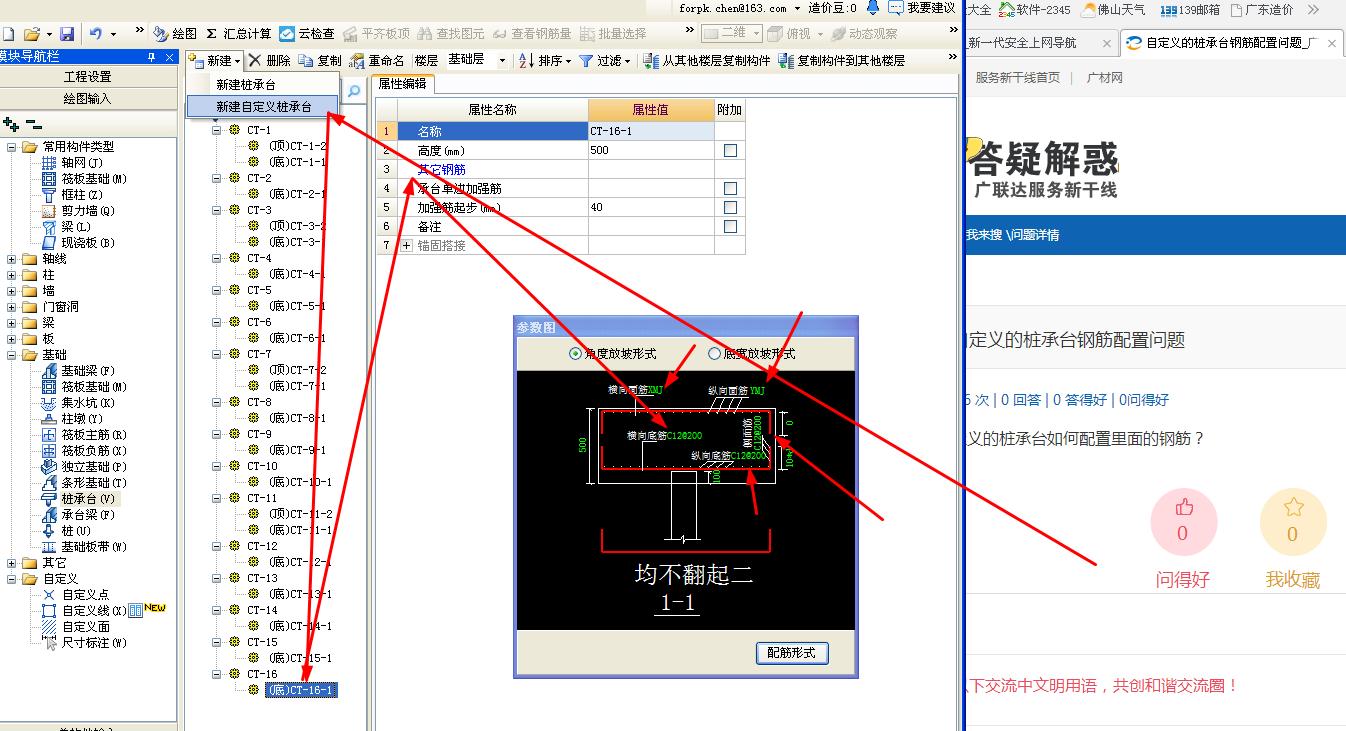Click 复制构件到其他楼层 toolbar button
The height and width of the screenshot is (731, 1346).
(x=842, y=61)
